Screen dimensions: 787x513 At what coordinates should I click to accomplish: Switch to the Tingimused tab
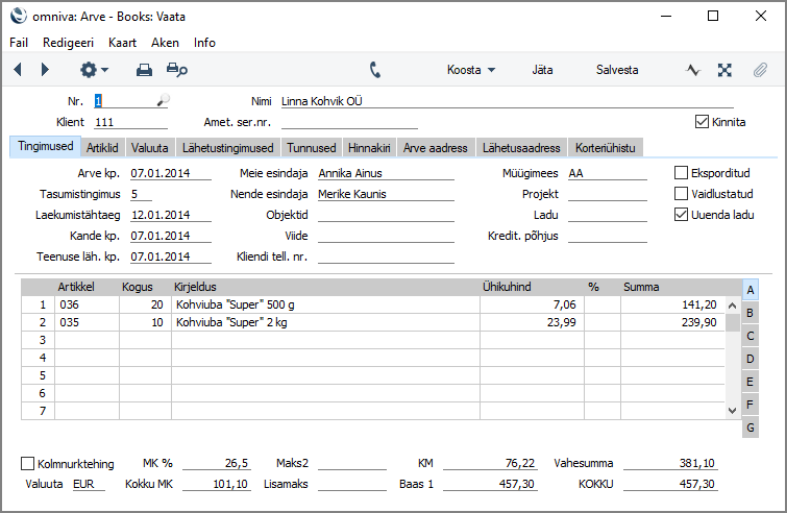coord(45,147)
